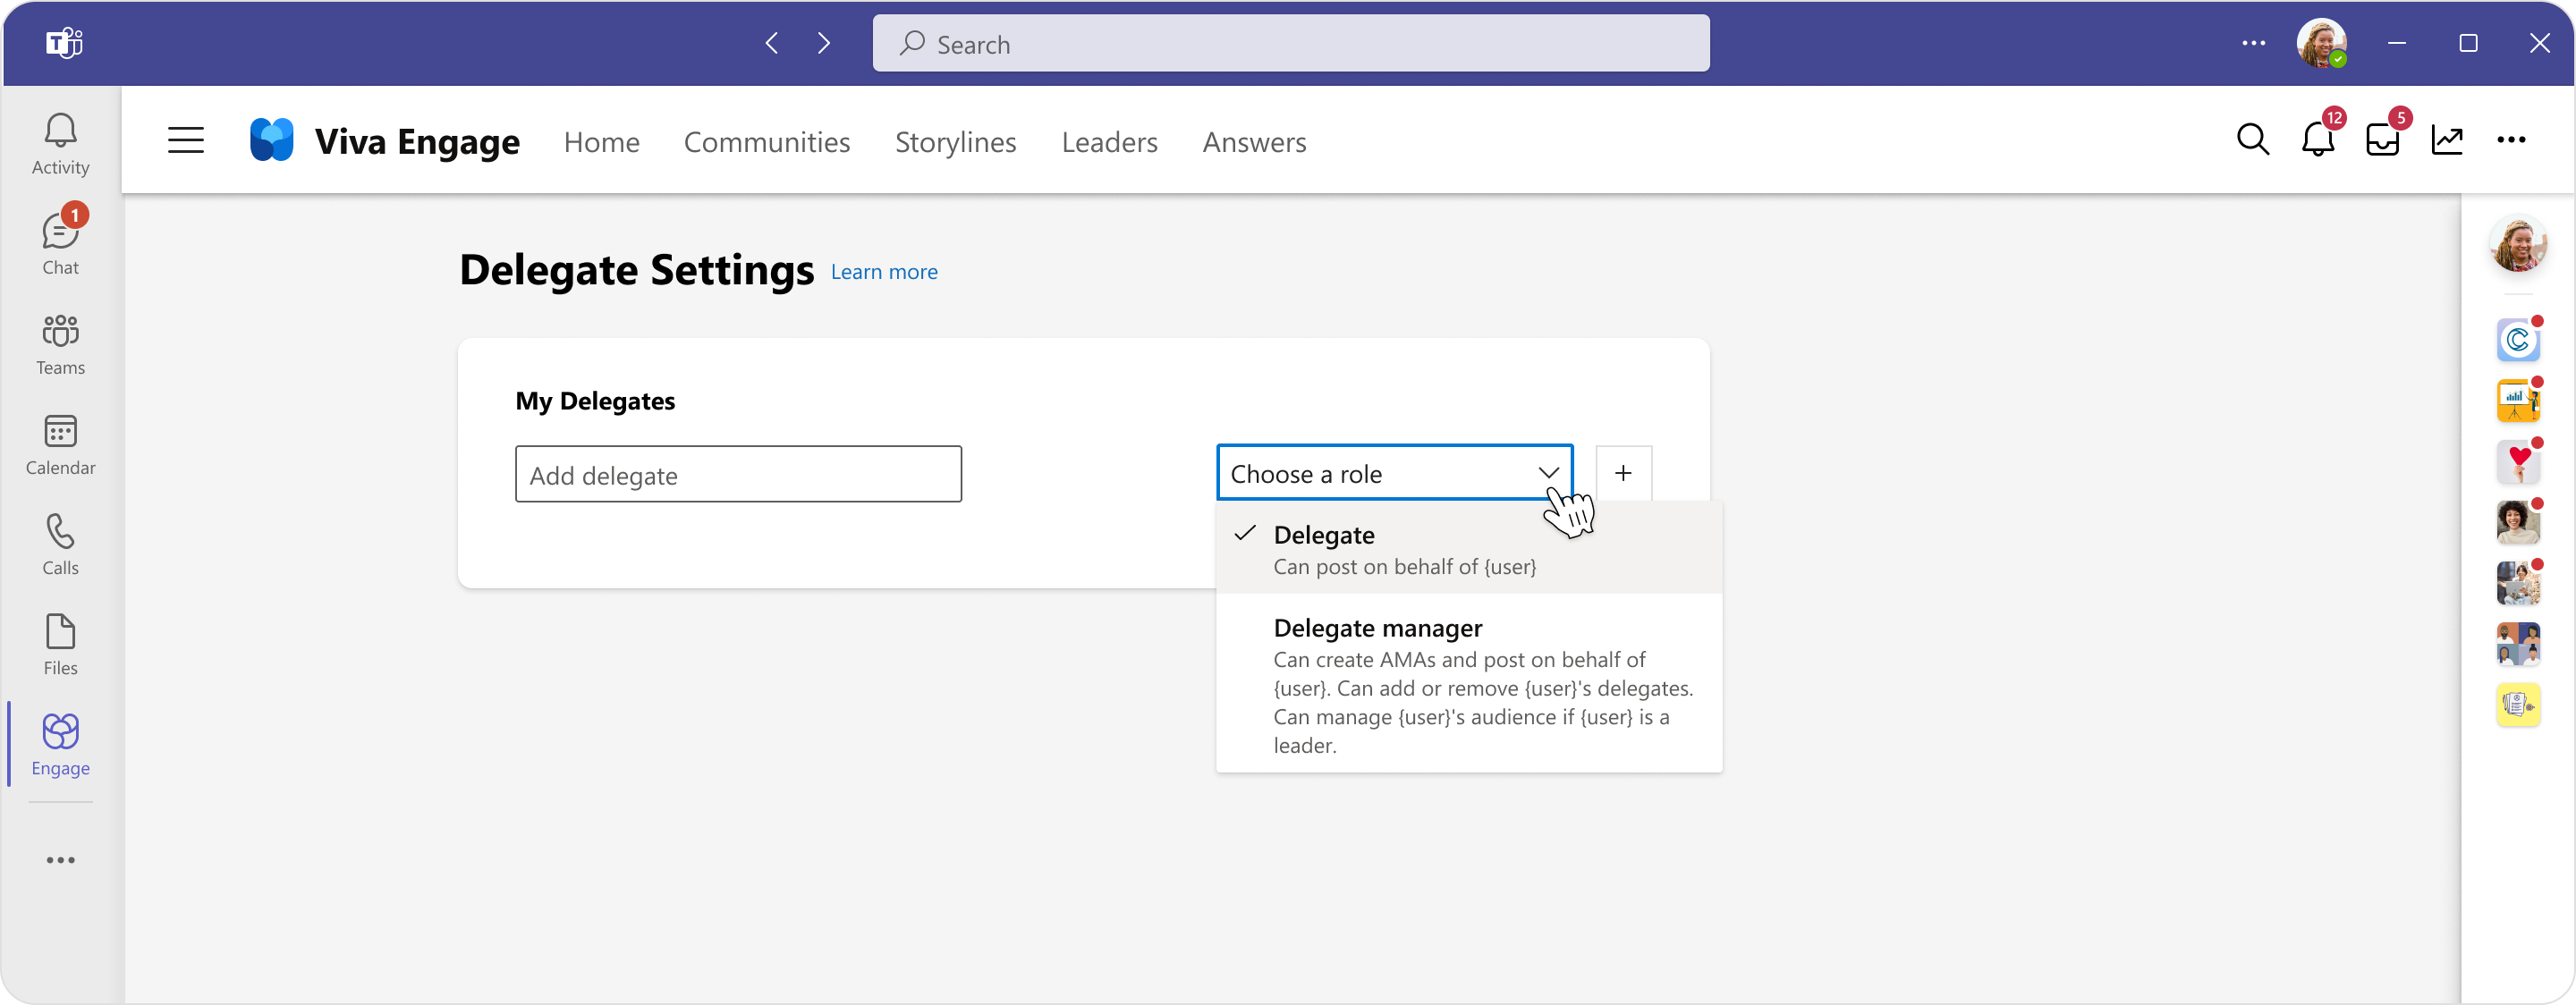
Task: Click the Learn more link
Action: tap(882, 271)
